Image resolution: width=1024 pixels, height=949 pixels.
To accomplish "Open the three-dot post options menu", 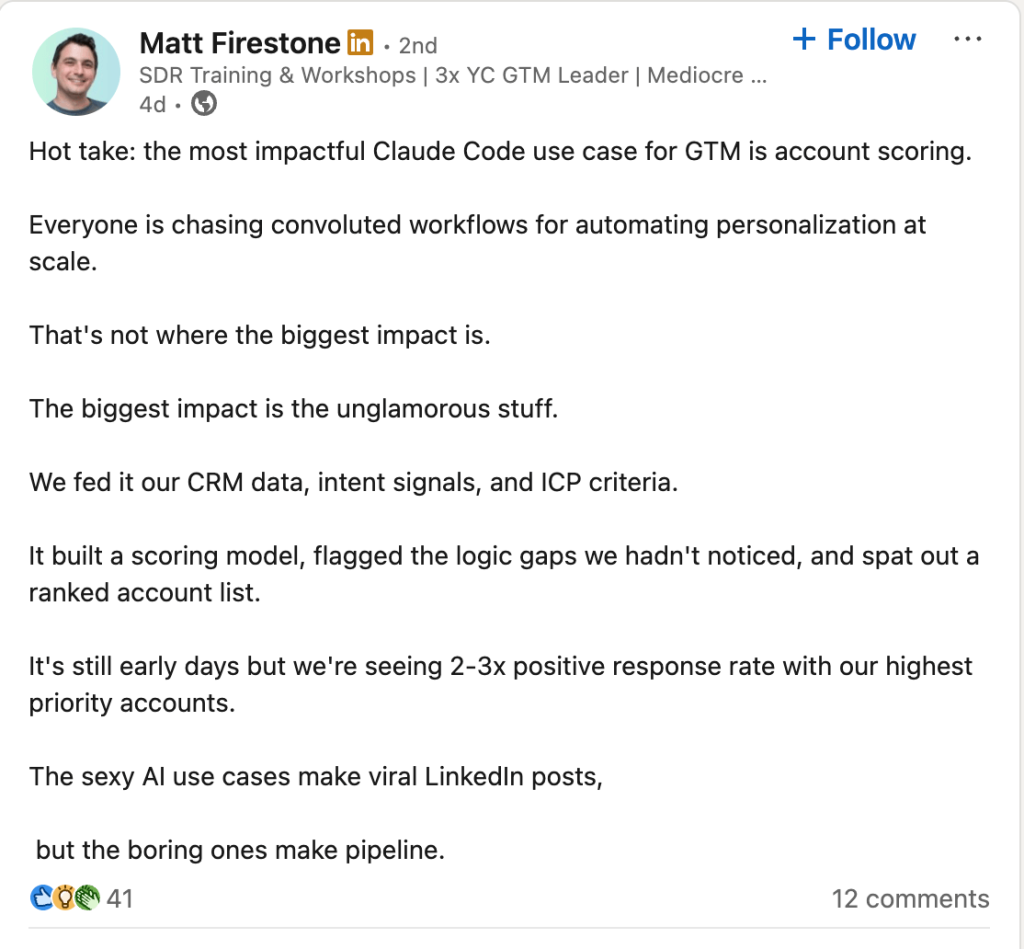I will pos(967,39).
